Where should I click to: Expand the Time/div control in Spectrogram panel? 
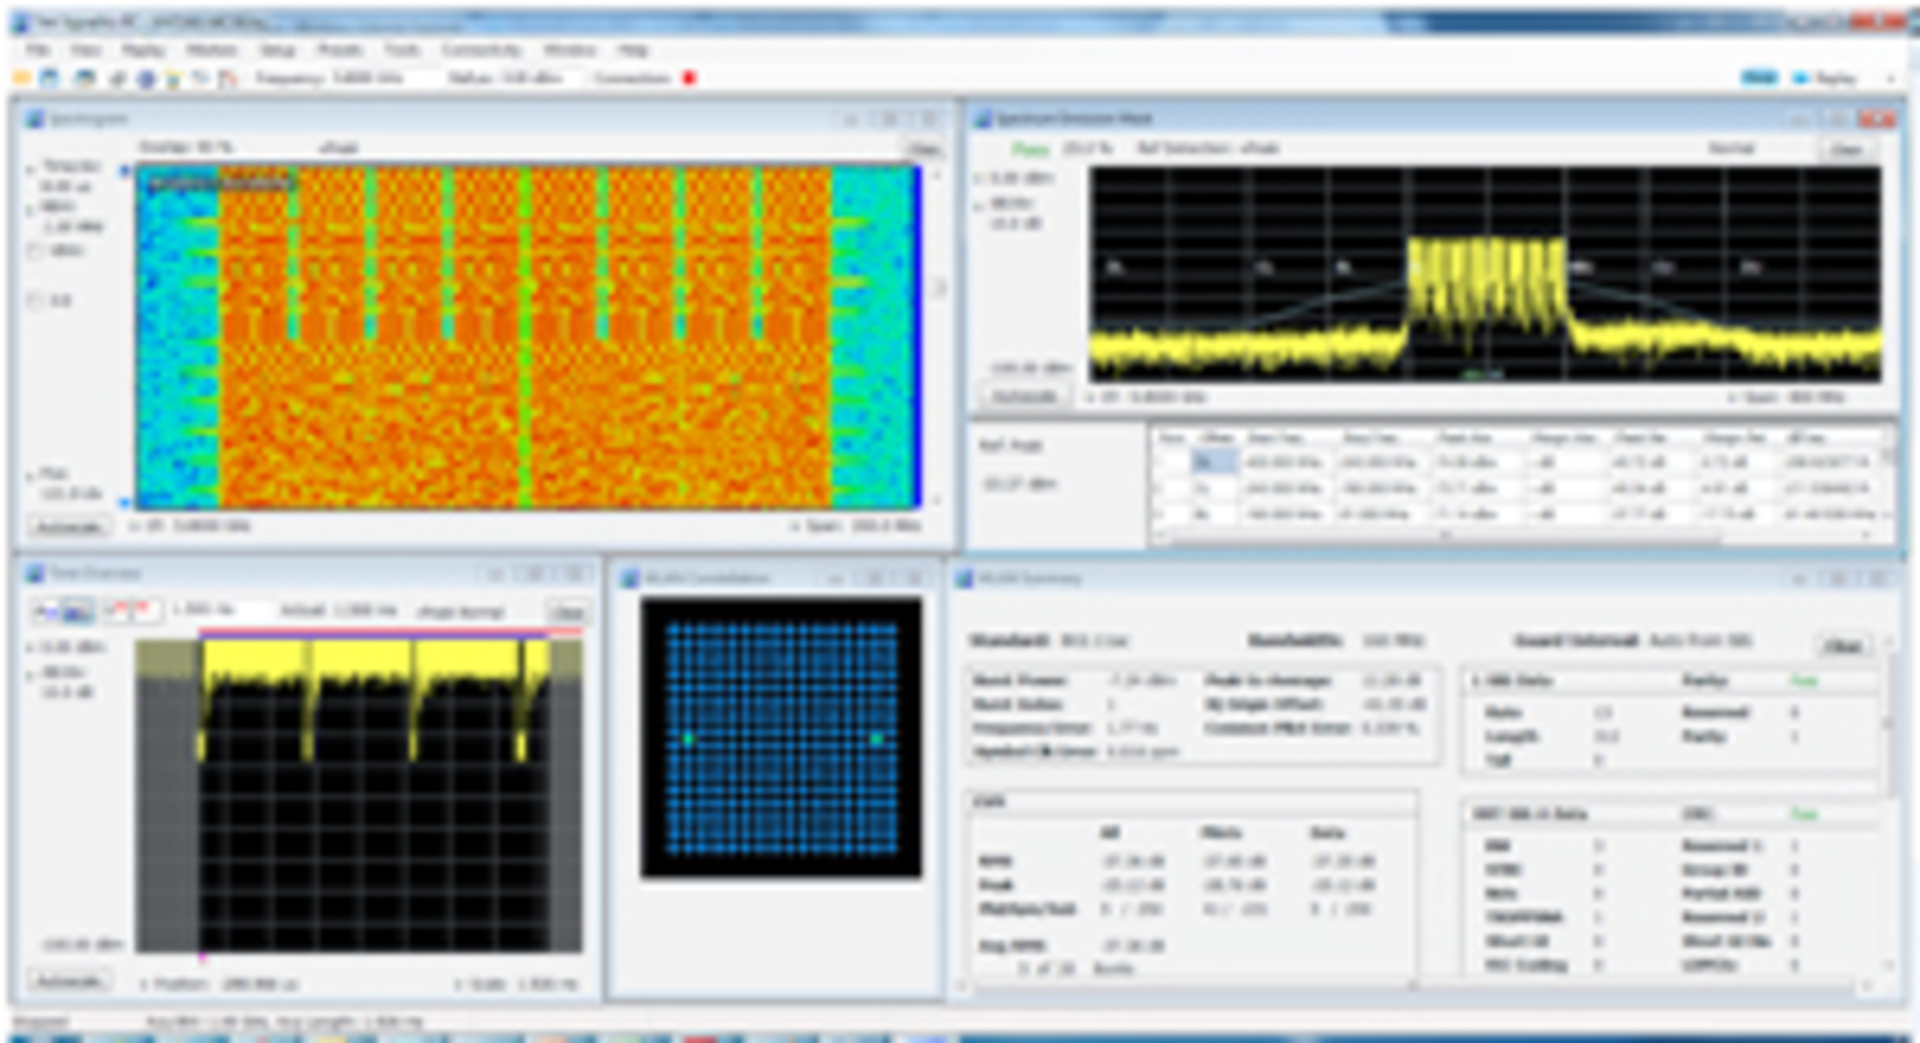click(30, 168)
